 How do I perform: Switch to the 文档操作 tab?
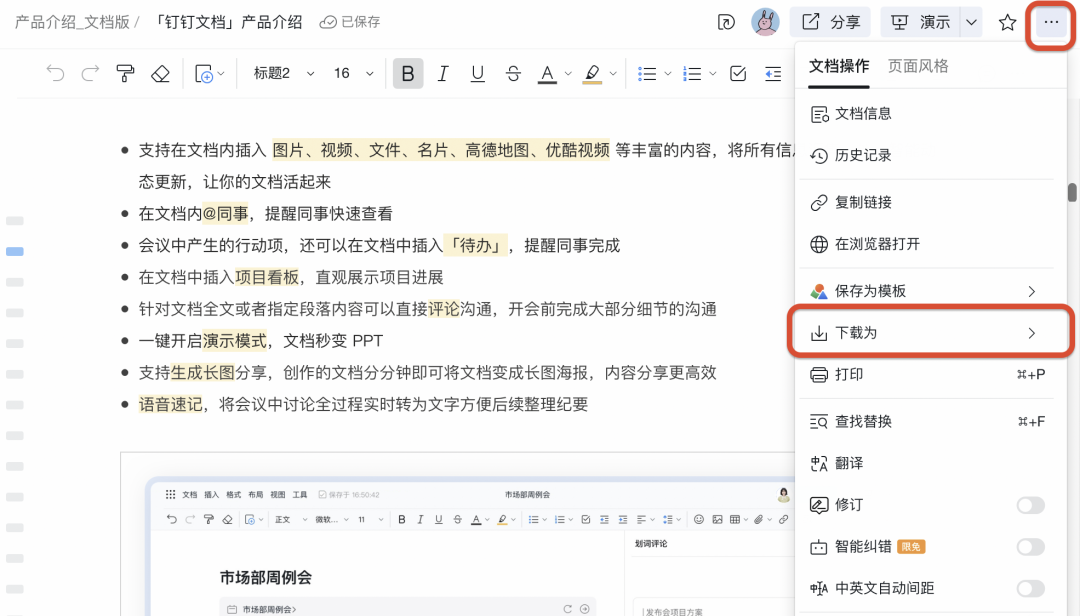tap(839, 66)
